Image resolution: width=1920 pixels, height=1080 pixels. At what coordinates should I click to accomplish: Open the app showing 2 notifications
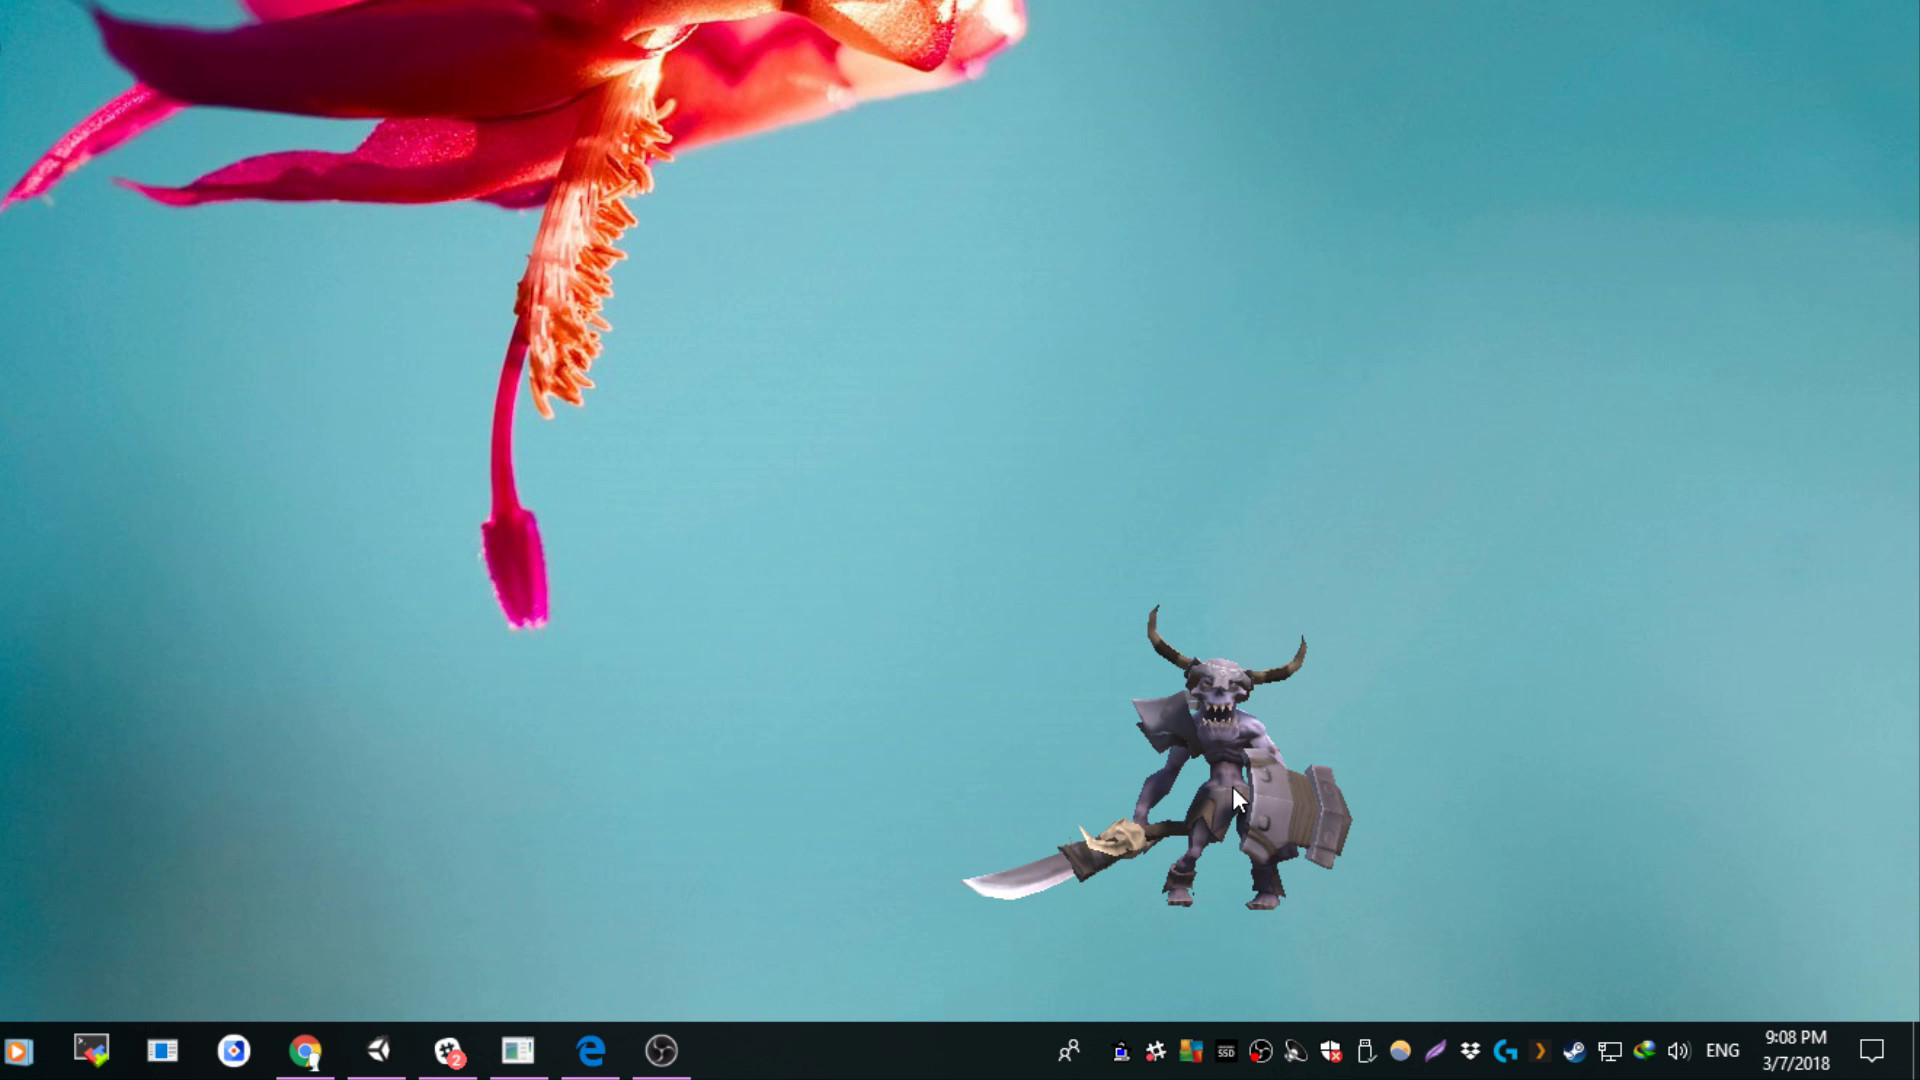[x=448, y=1051]
